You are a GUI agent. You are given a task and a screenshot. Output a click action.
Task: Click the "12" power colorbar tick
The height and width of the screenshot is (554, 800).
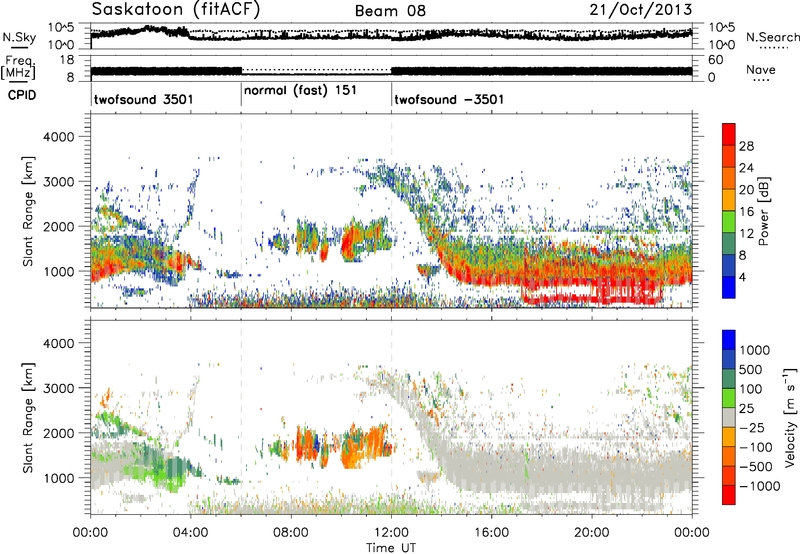746,234
